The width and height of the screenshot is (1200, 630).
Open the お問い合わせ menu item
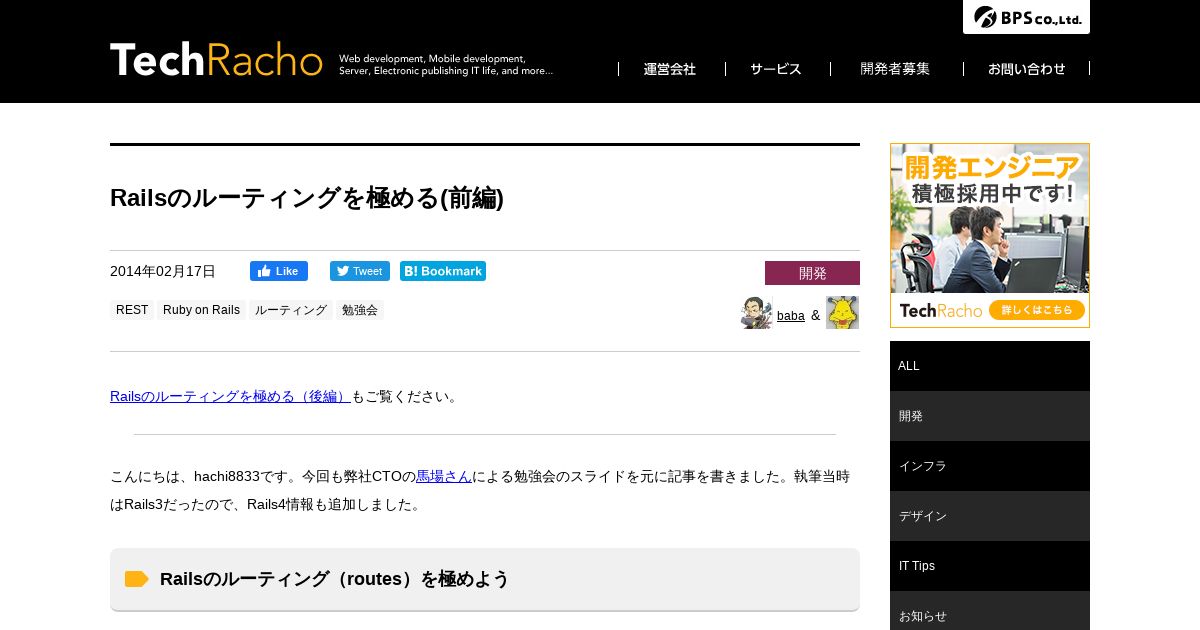1027,69
